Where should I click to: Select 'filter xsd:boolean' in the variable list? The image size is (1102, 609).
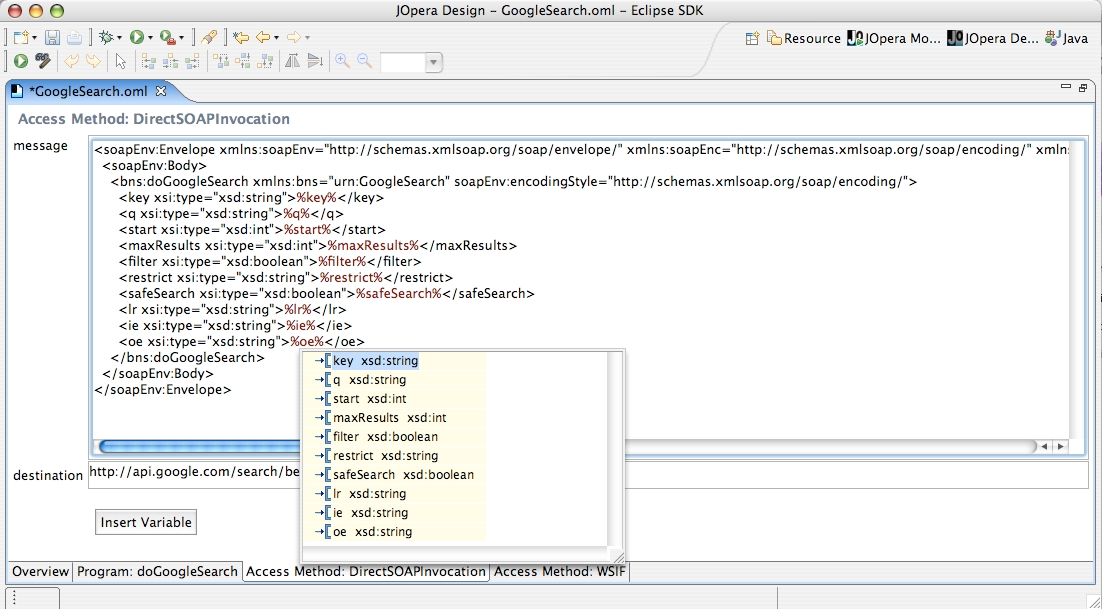pyautogui.click(x=385, y=436)
